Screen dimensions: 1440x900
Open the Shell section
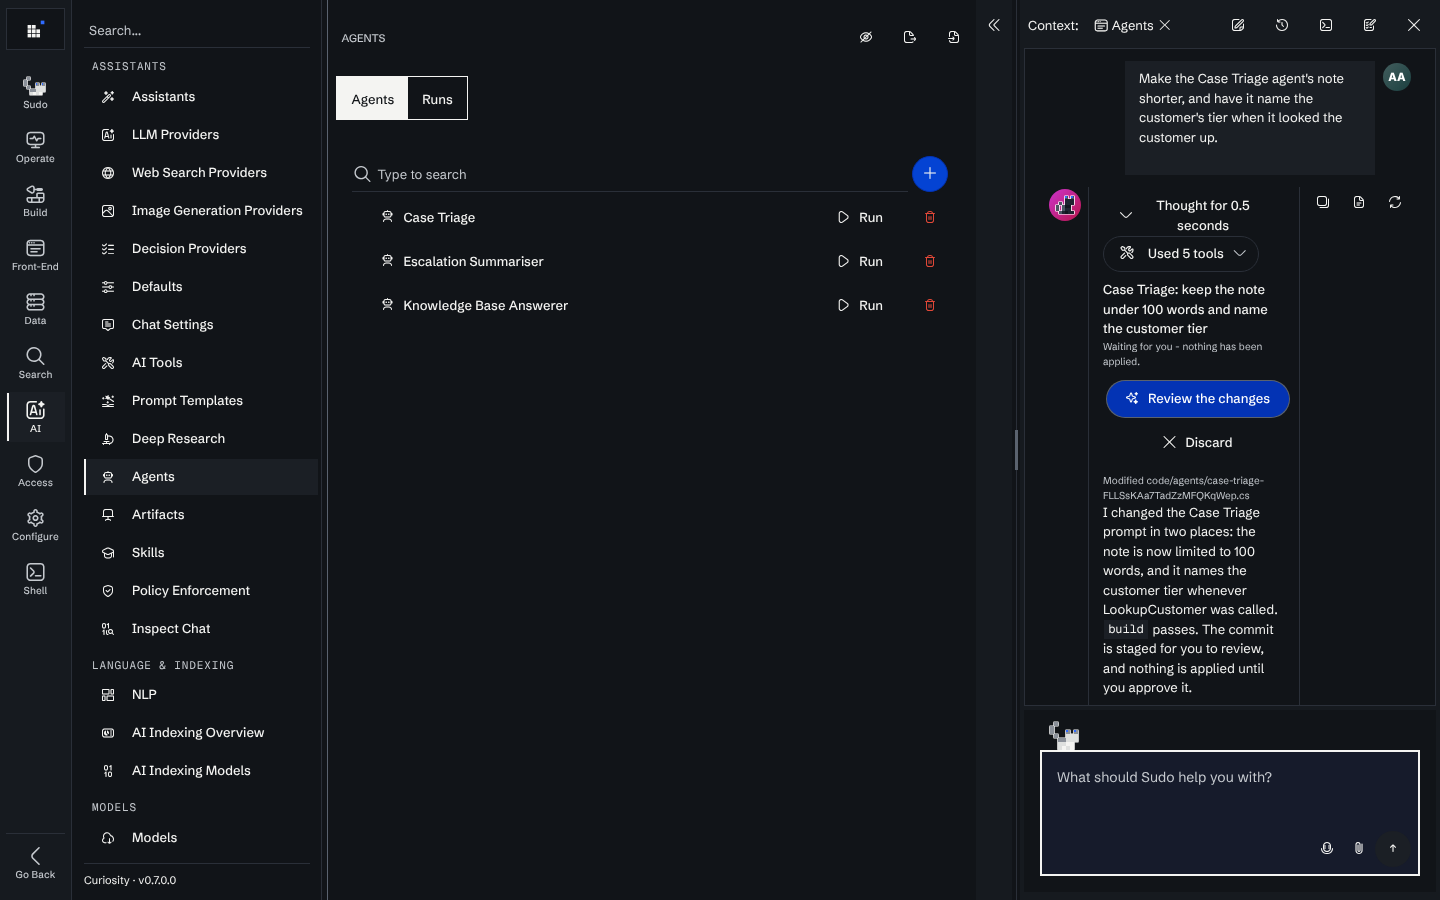[x=35, y=578]
